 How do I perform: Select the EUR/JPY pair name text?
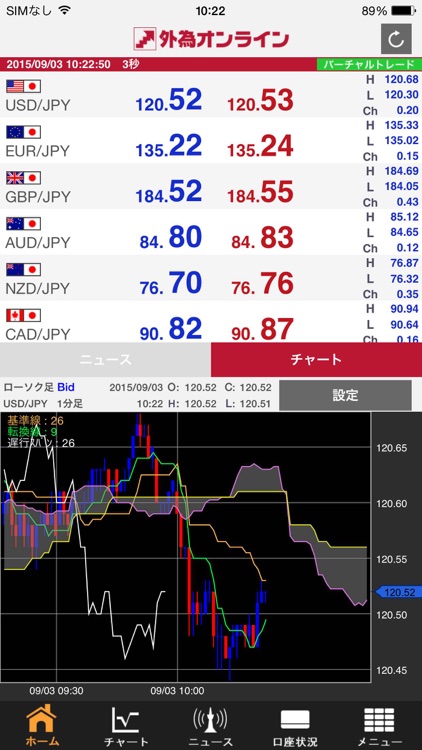(38, 151)
